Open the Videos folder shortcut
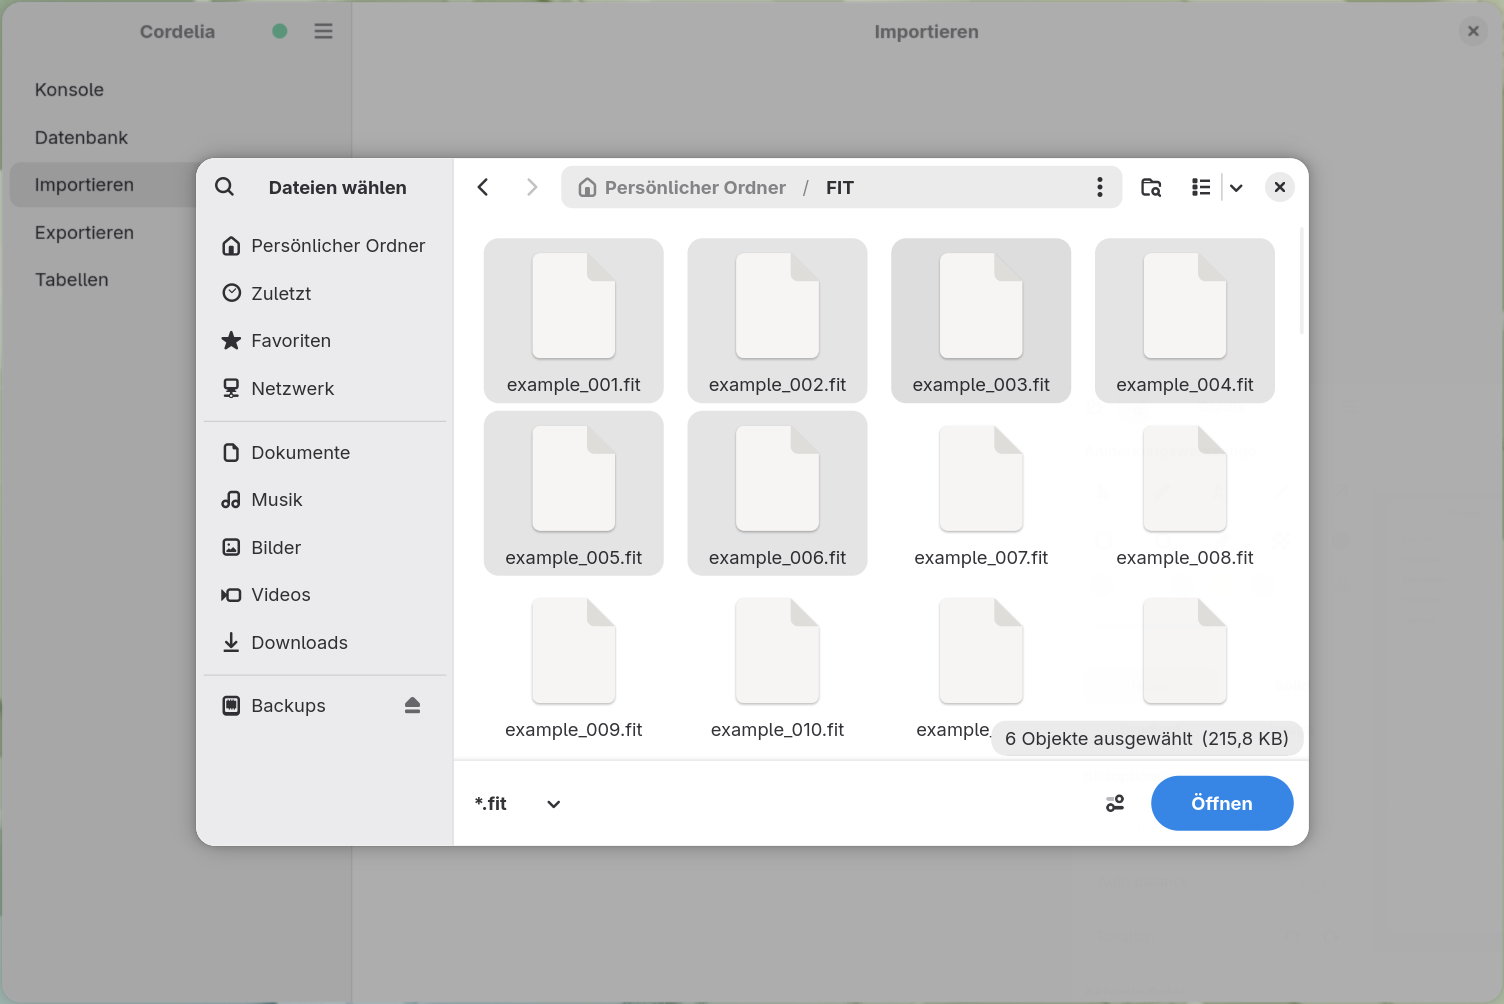 [x=325, y=595]
